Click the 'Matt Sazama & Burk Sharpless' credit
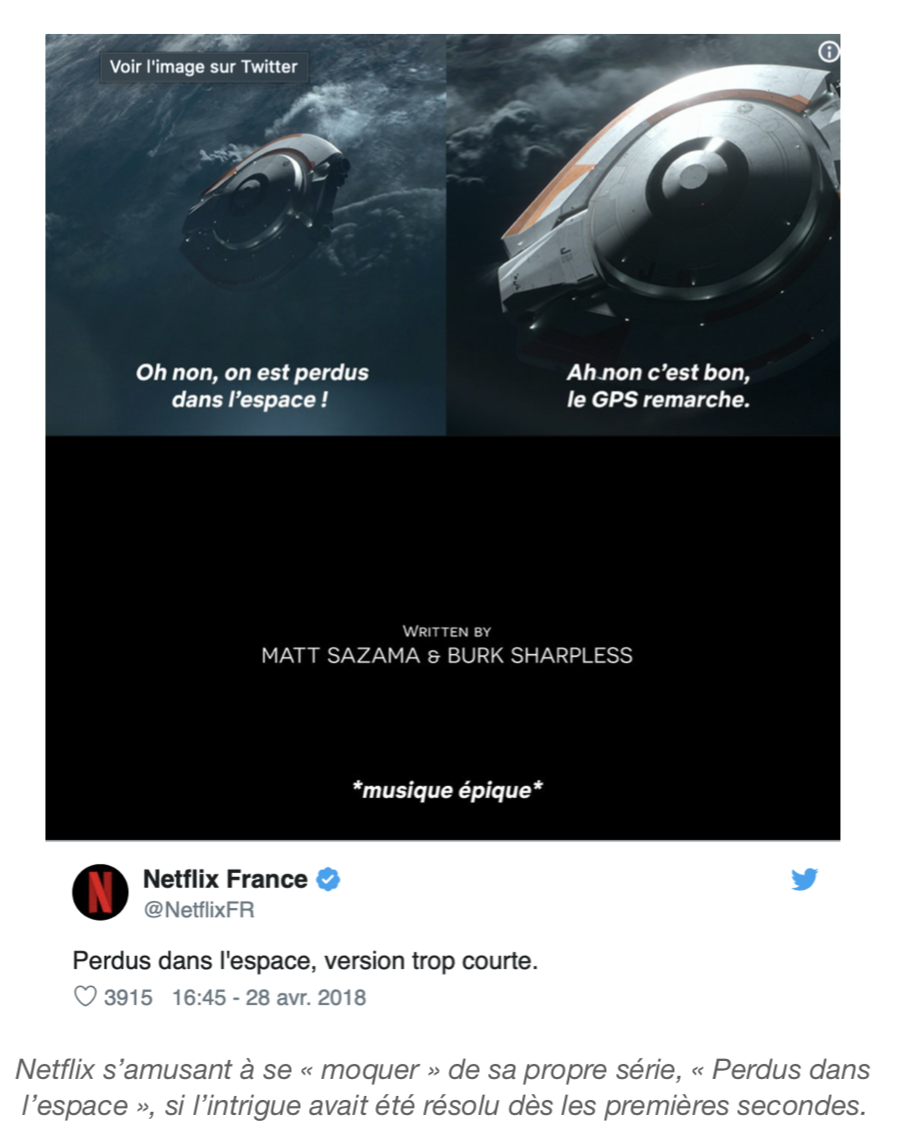Viewport: 906px width, 1144px height. 446,656
